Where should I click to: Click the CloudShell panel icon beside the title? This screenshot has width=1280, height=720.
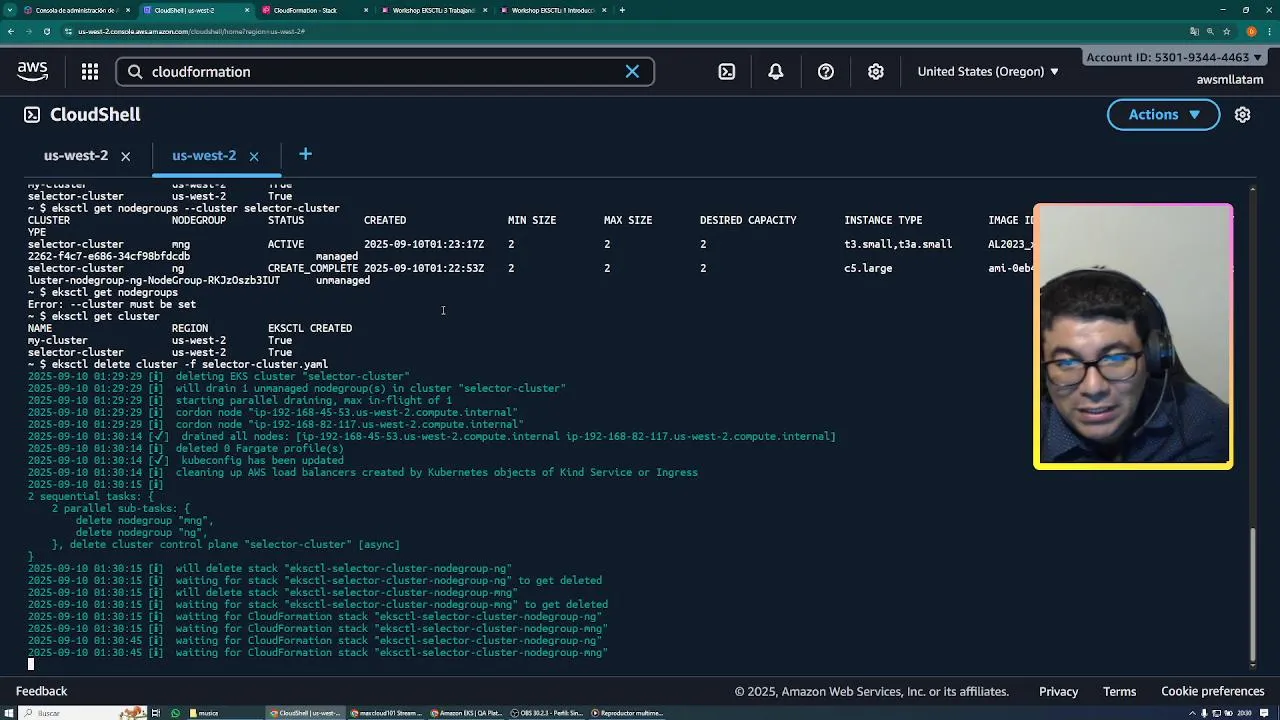(x=32, y=114)
